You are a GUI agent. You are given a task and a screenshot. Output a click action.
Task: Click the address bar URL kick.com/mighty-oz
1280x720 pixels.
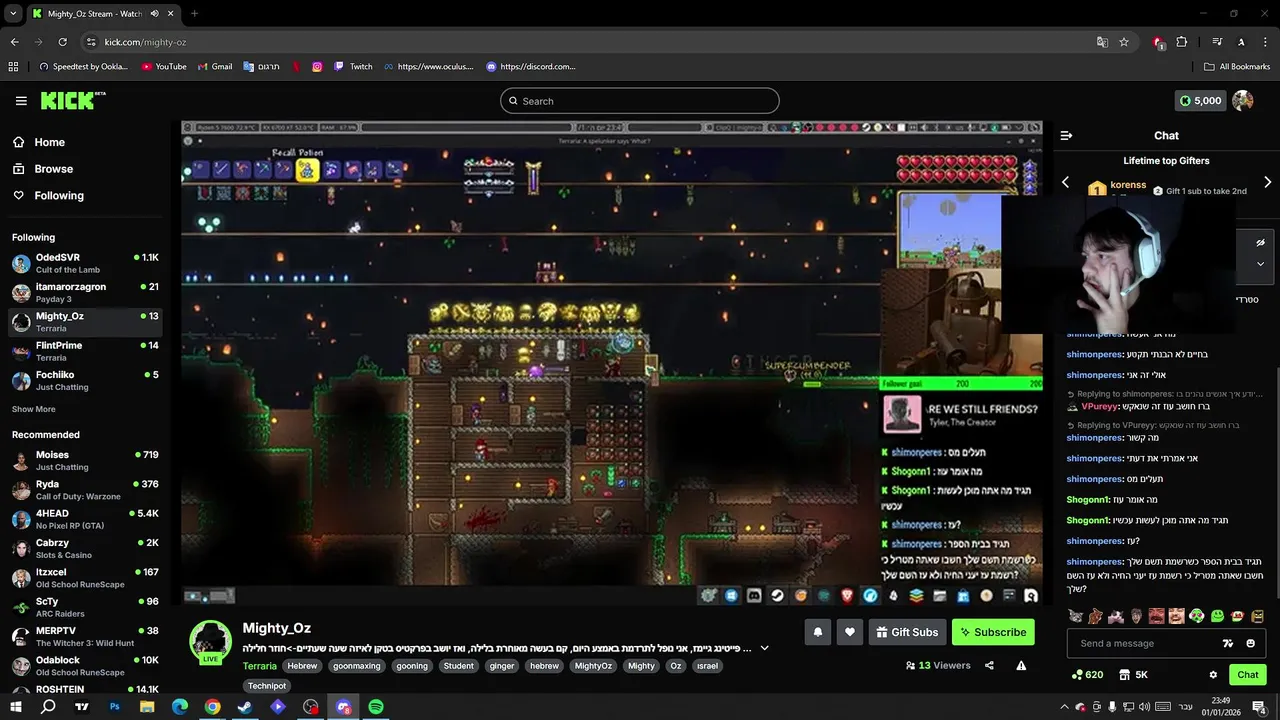pos(145,42)
